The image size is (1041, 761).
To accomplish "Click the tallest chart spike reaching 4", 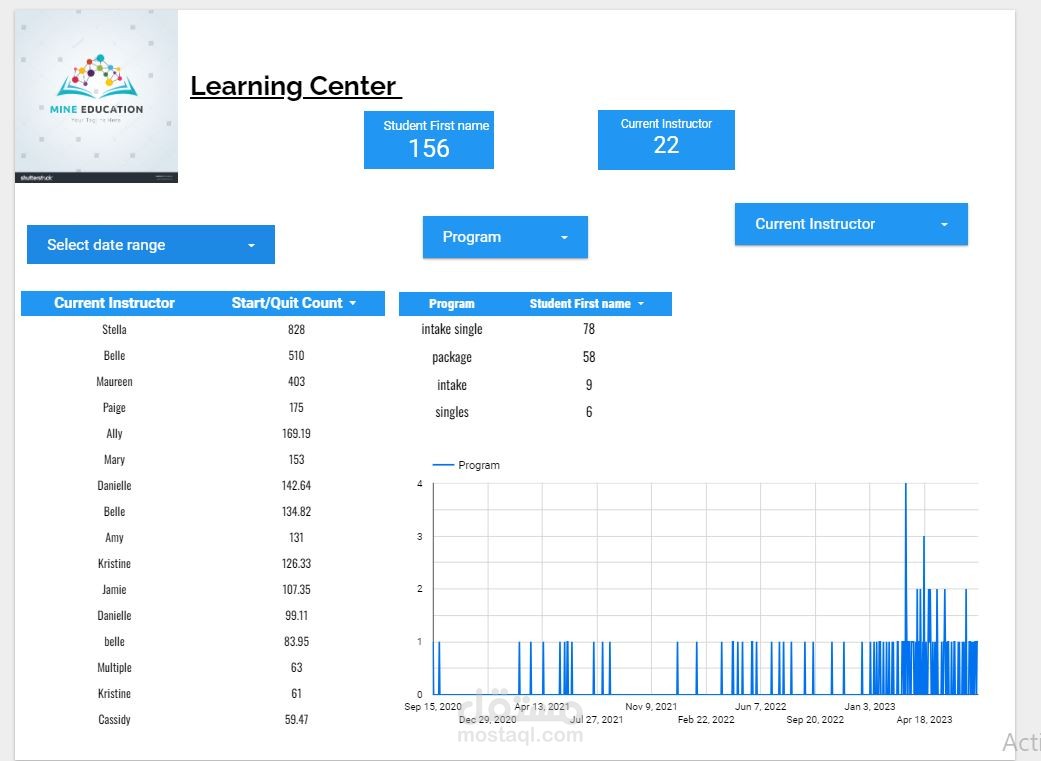I will tap(906, 588).
